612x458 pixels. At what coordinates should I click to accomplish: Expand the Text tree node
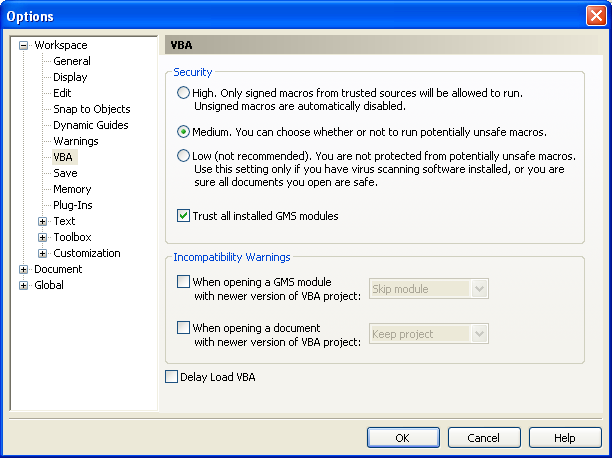[x=43, y=221]
